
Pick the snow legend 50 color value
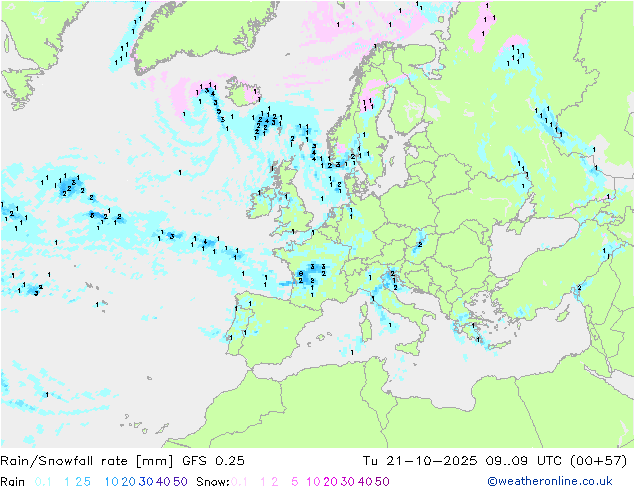pos(382,482)
